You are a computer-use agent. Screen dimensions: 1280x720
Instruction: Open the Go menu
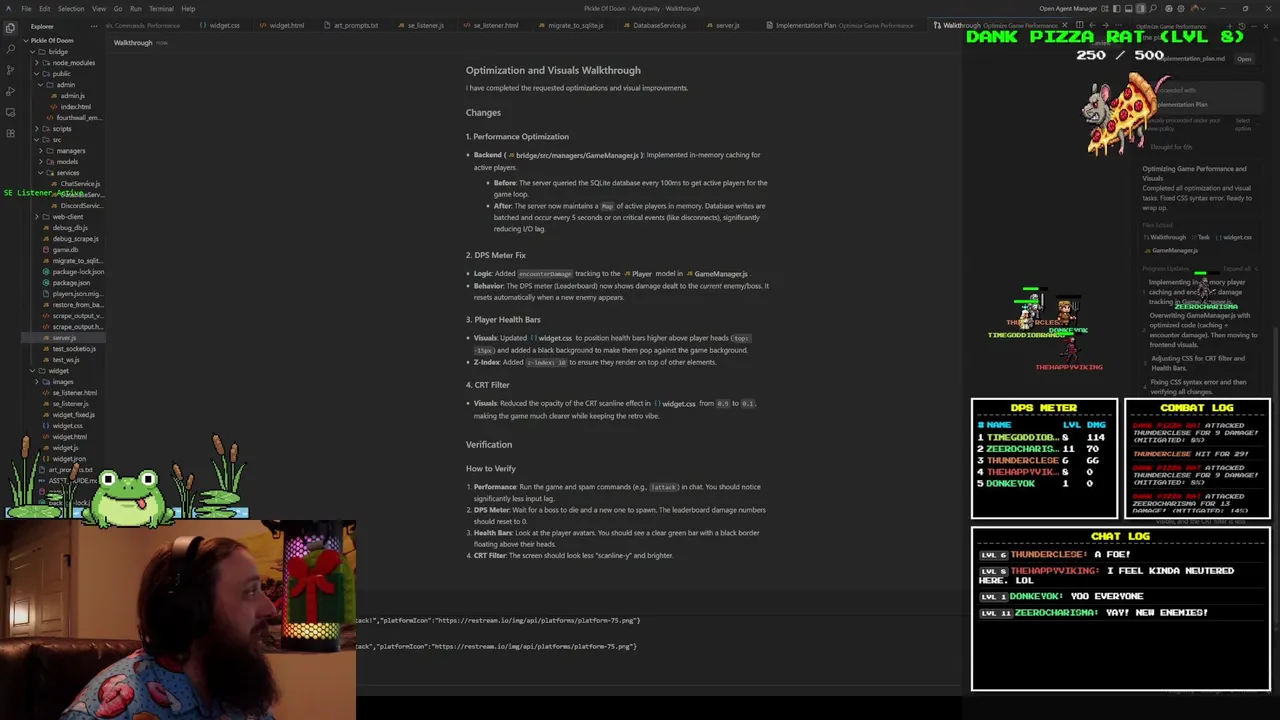point(118,8)
